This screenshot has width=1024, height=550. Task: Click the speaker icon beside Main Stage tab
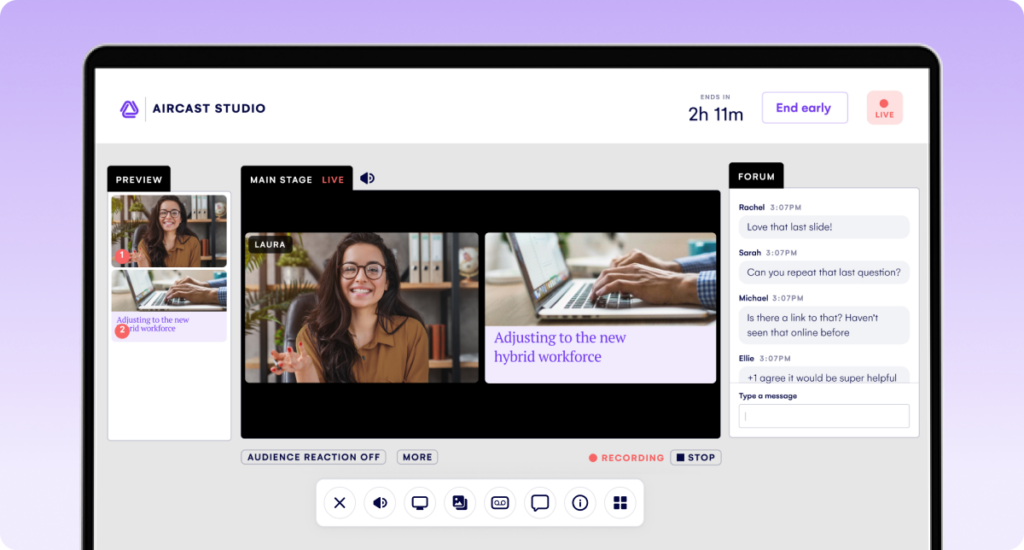(368, 179)
